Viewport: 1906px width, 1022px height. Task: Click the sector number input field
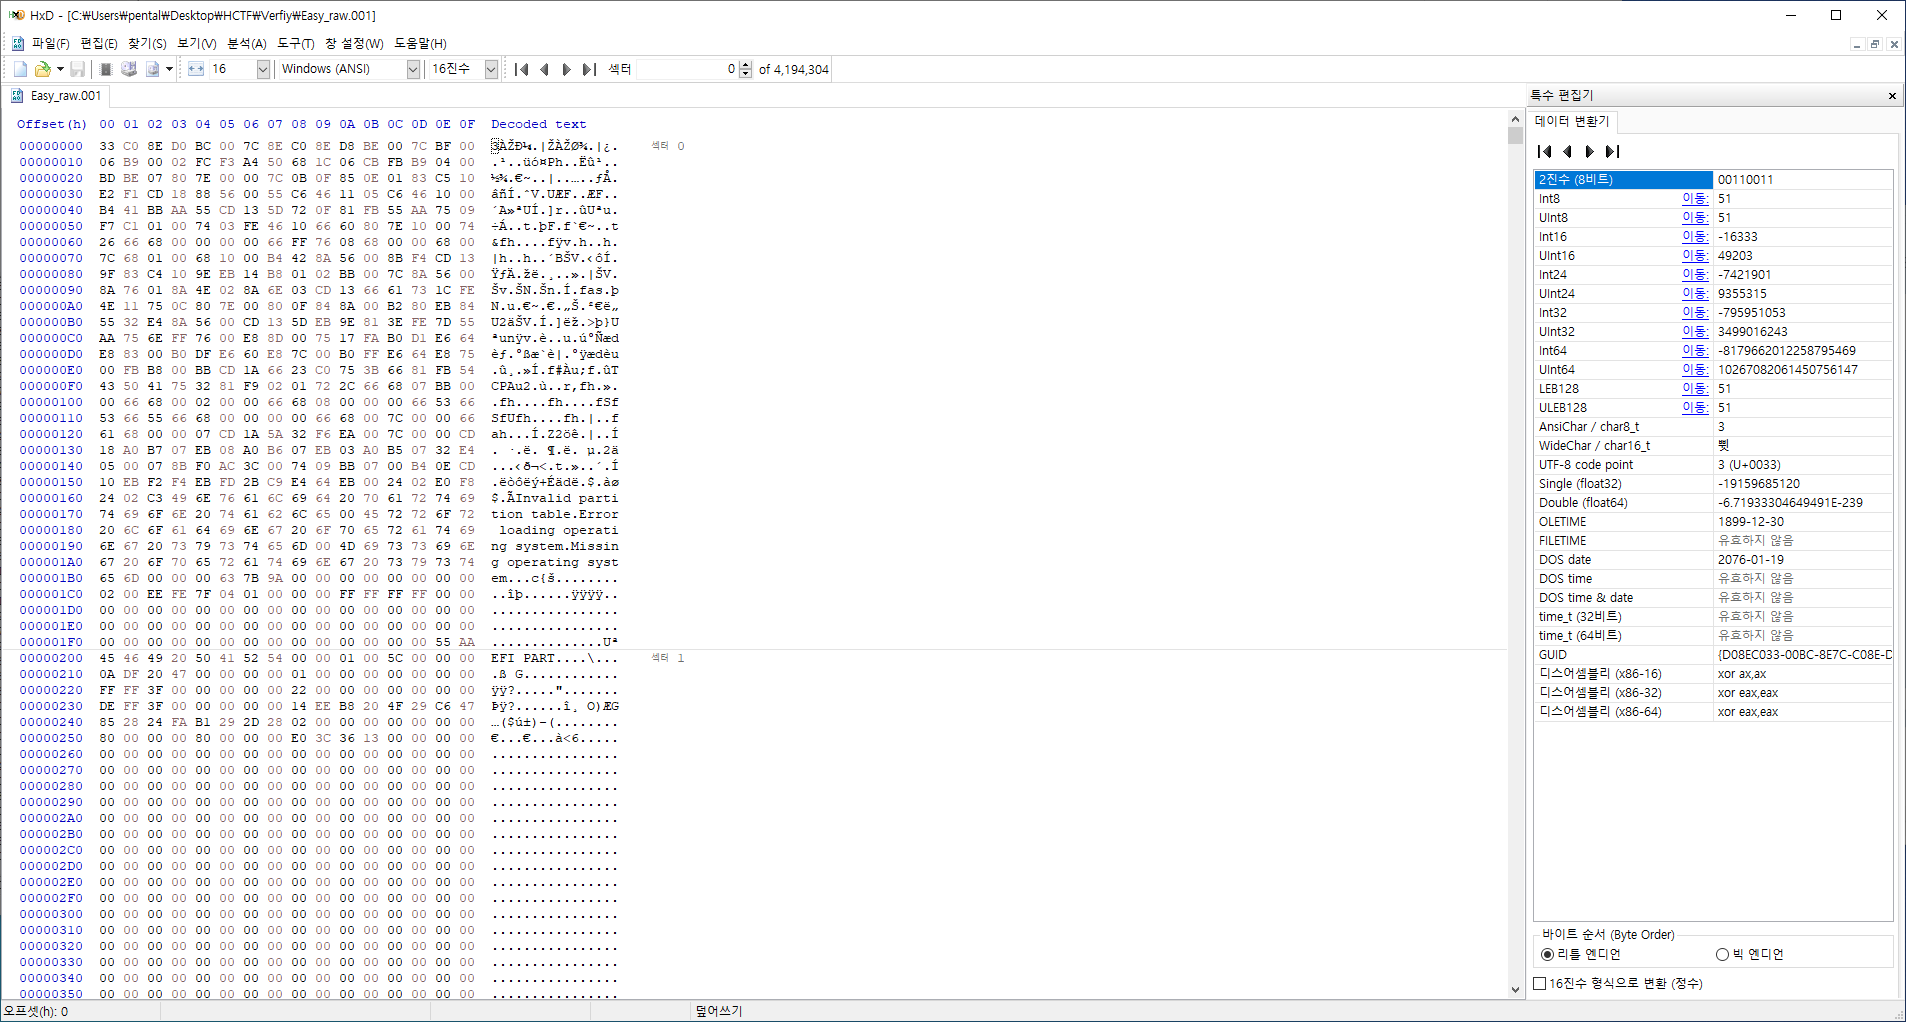687,69
